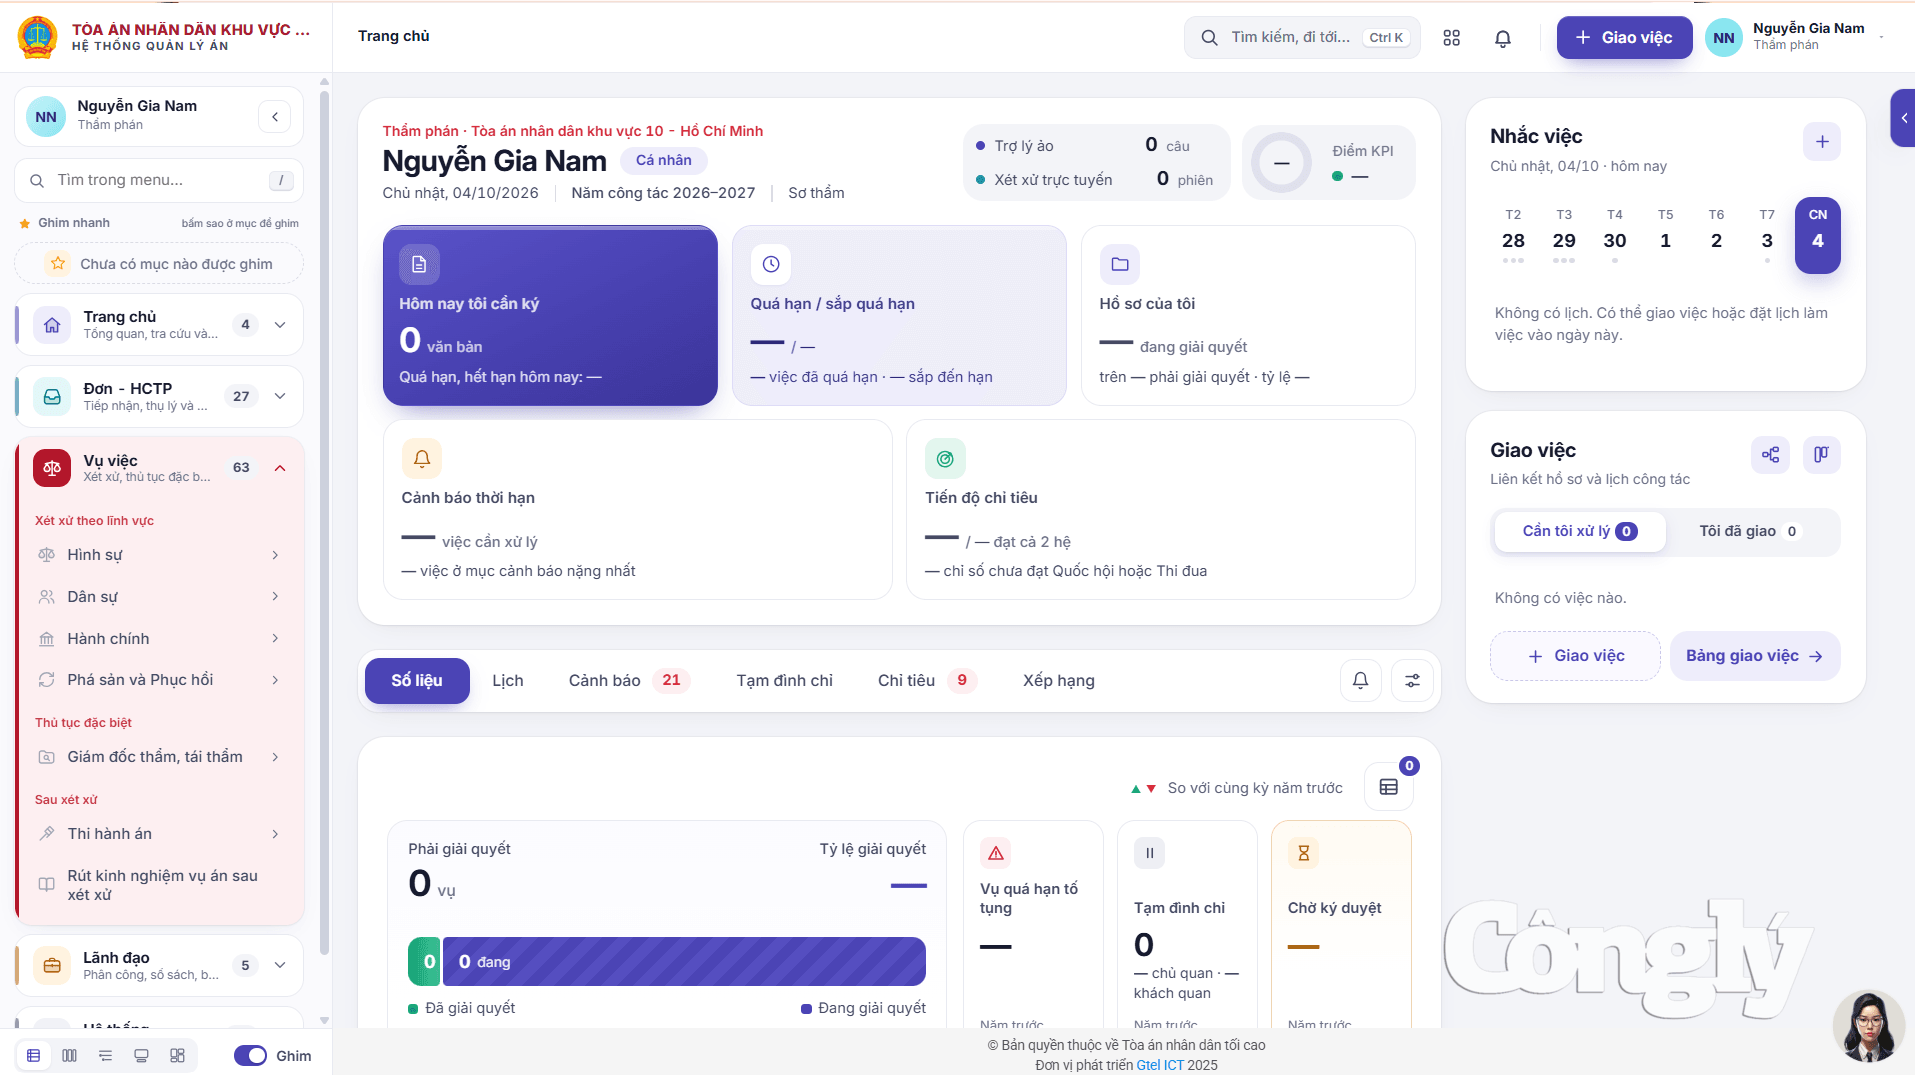Image resolution: width=1915 pixels, height=1075 pixels.
Task: Click the Điểm KPI circular gauge
Action: coord(1281,163)
